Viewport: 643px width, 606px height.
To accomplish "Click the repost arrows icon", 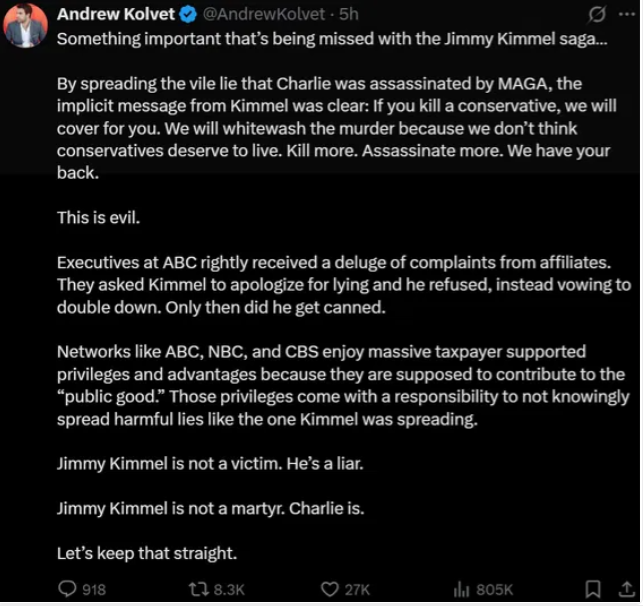I will pos(198,590).
